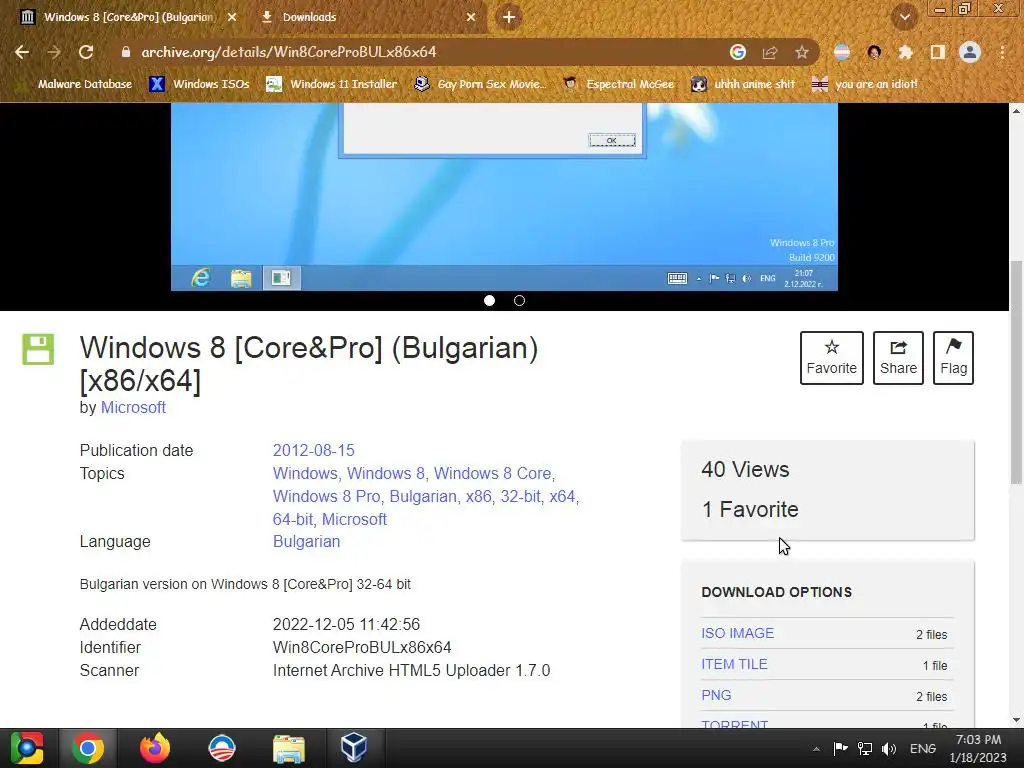Click the Flag button
Viewport: 1024px width, 768px height.
[x=953, y=358]
